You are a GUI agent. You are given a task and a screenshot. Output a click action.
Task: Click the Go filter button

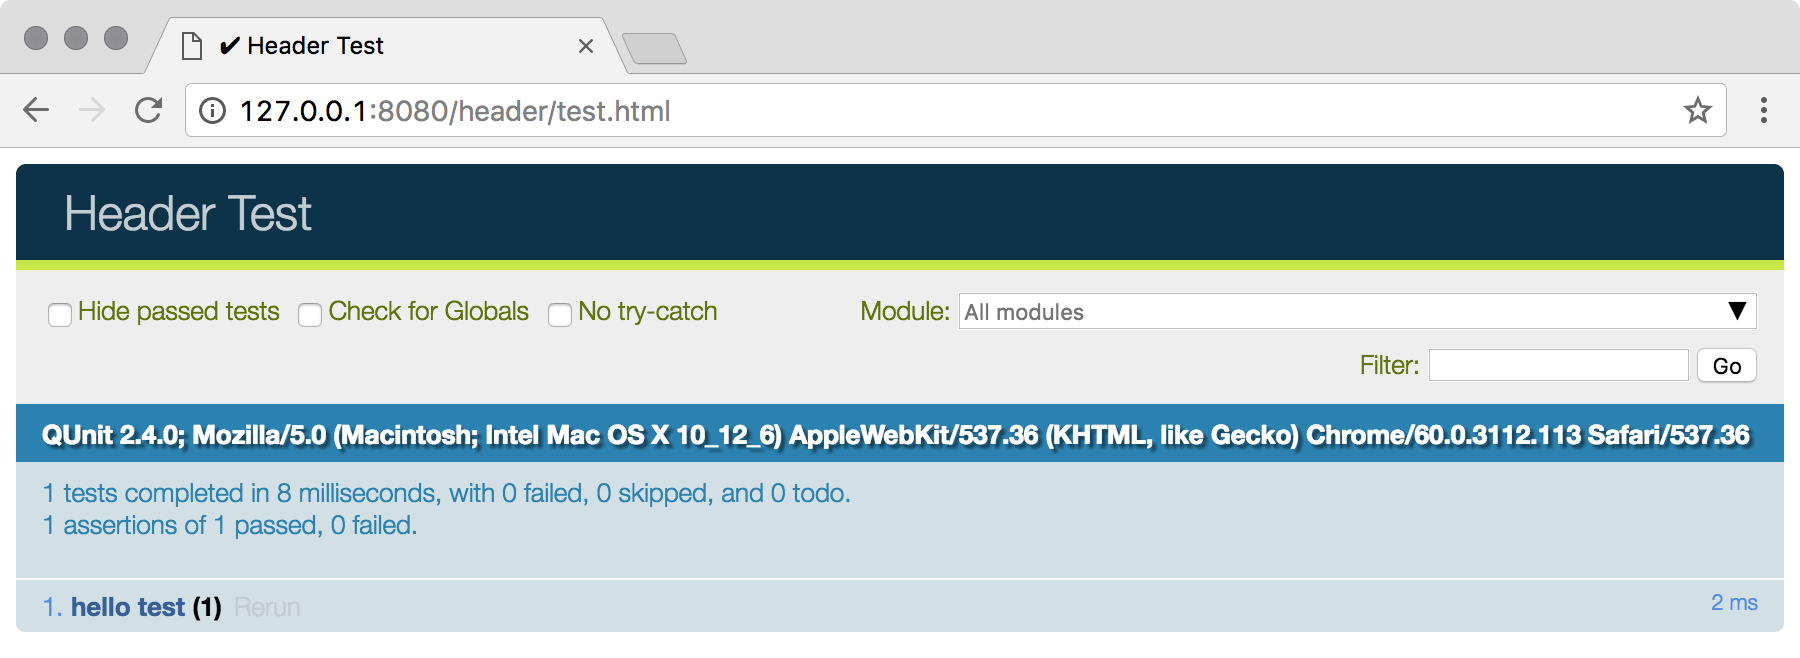pos(1727,366)
